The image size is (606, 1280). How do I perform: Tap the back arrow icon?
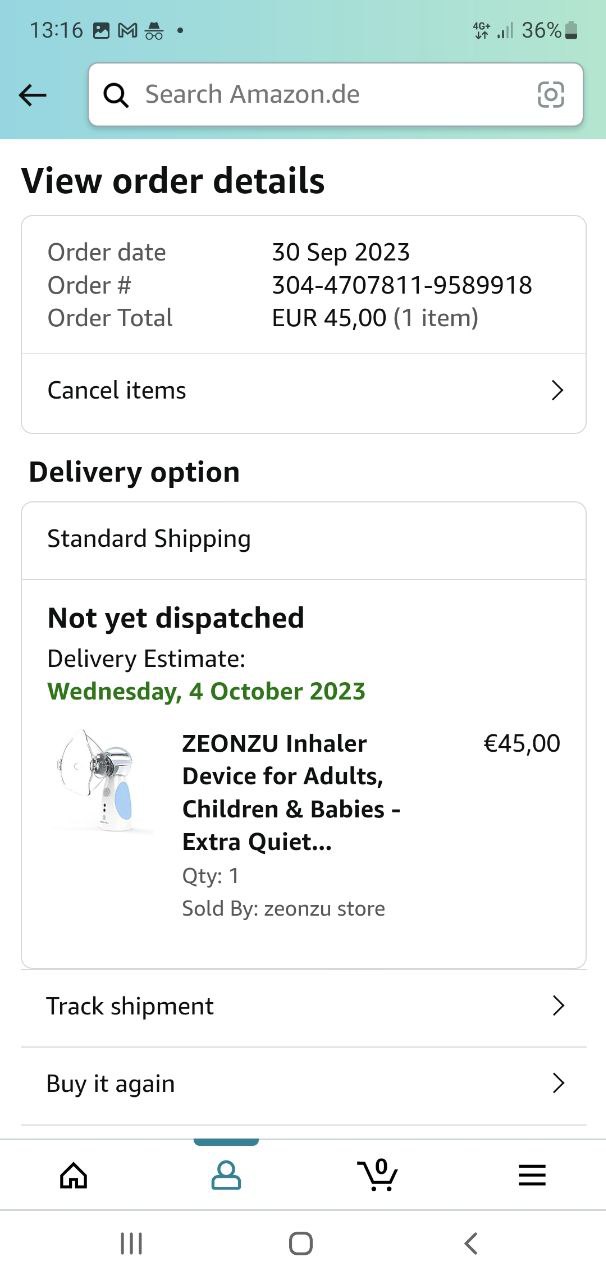(x=33, y=95)
